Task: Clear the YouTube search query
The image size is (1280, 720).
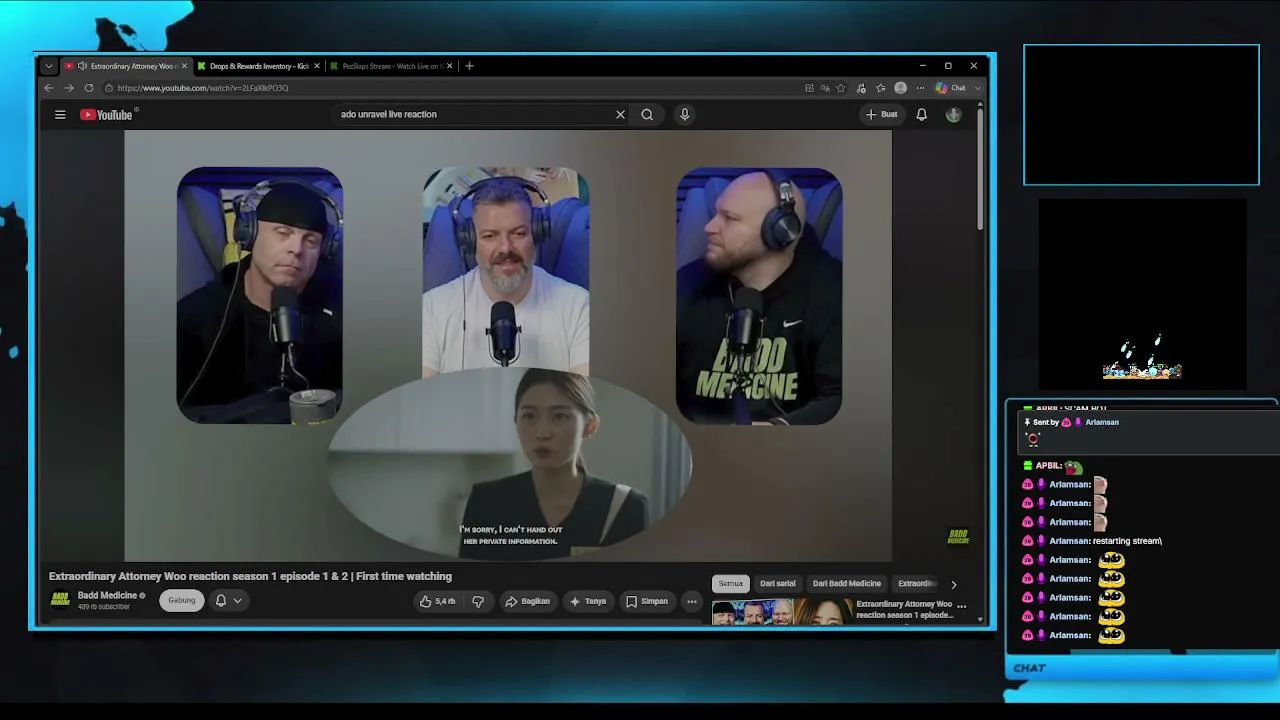Action: pyautogui.click(x=620, y=114)
